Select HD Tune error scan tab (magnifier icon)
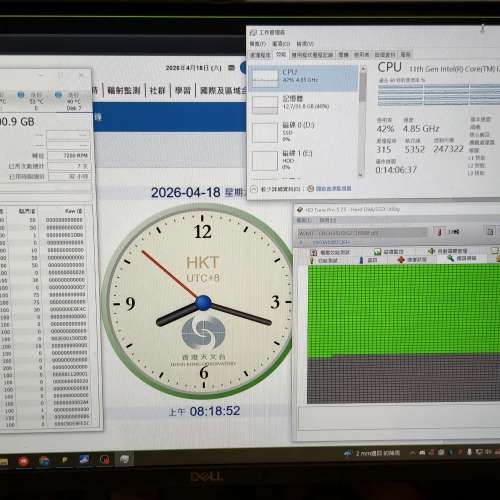Screen dimensions: 500x500 click(x=462, y=258)
